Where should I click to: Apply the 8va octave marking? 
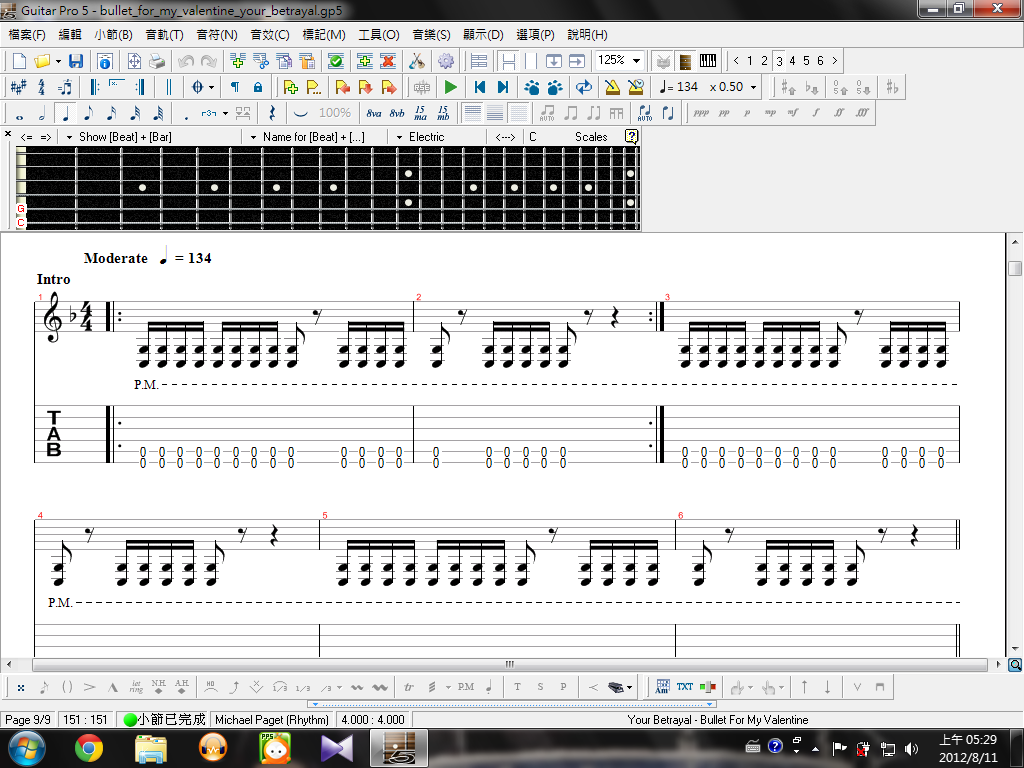[374, 113]
